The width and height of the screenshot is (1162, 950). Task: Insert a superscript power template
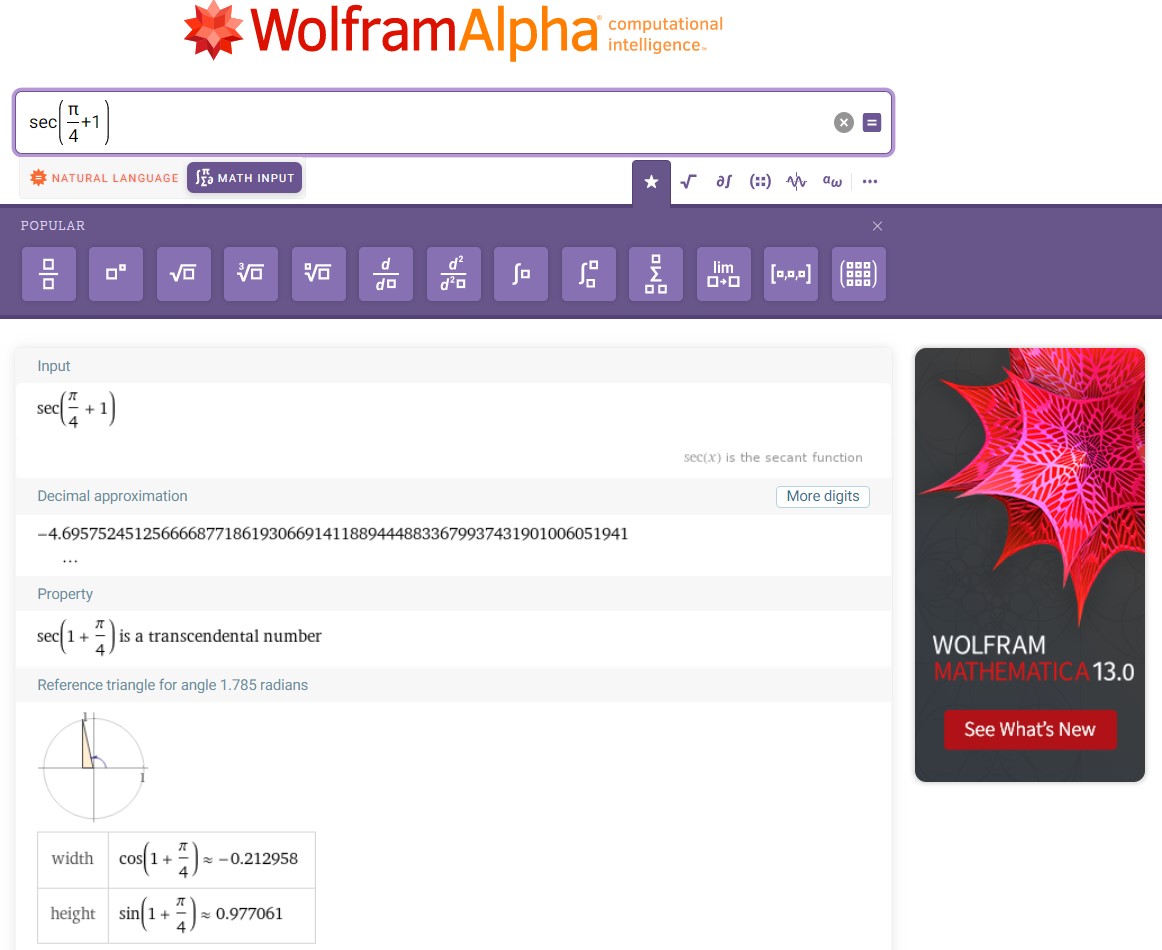(x=116, y=274)
